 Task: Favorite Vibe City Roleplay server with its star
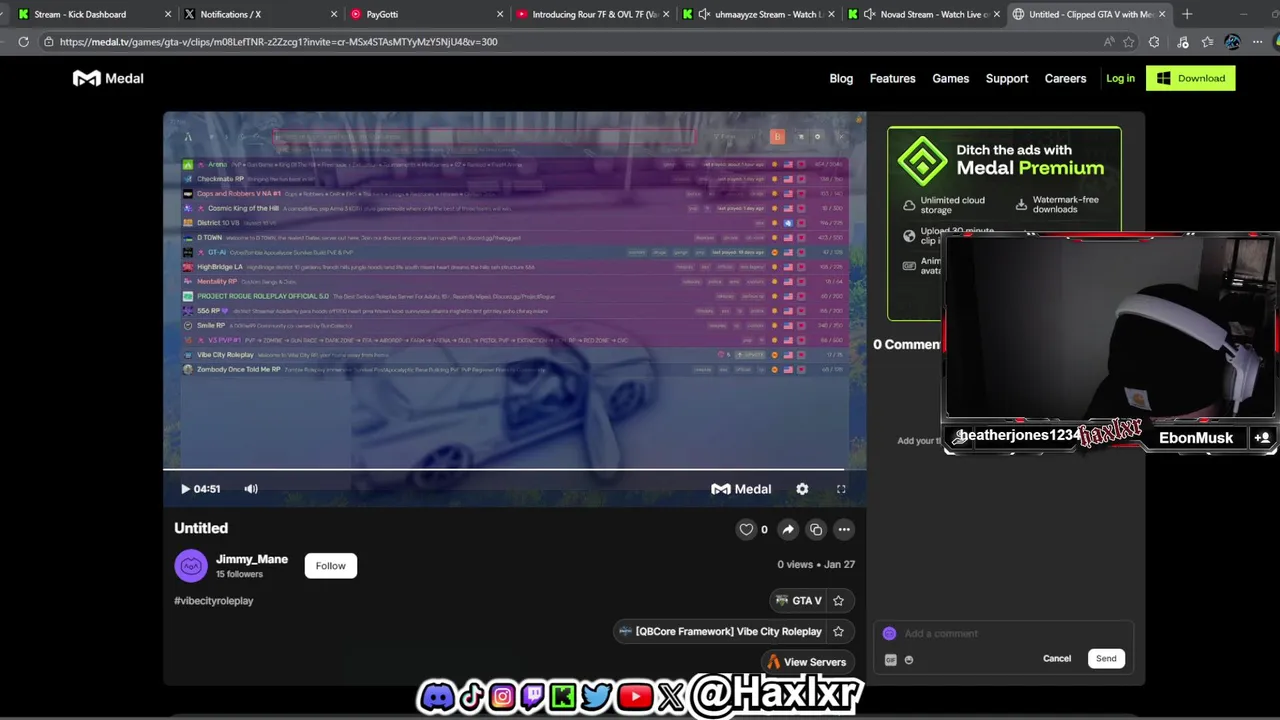click(838, 632)
